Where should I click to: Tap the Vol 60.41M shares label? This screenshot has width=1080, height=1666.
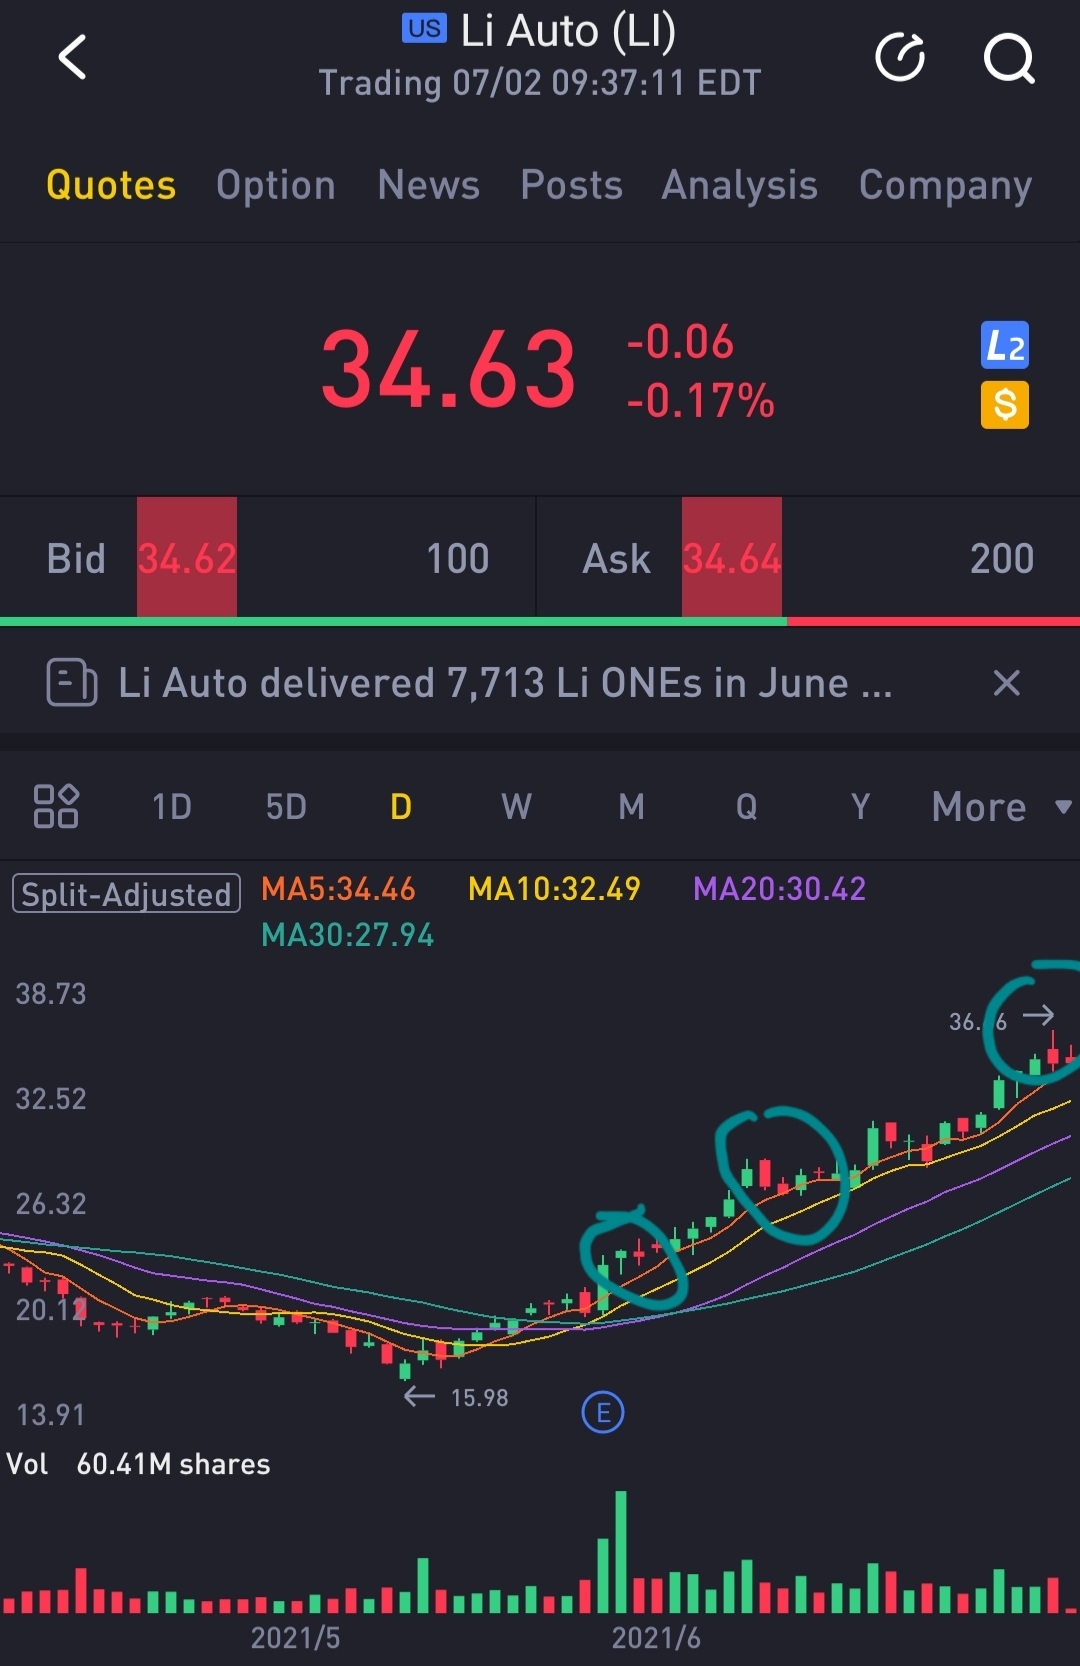(x=138, y=1465)
